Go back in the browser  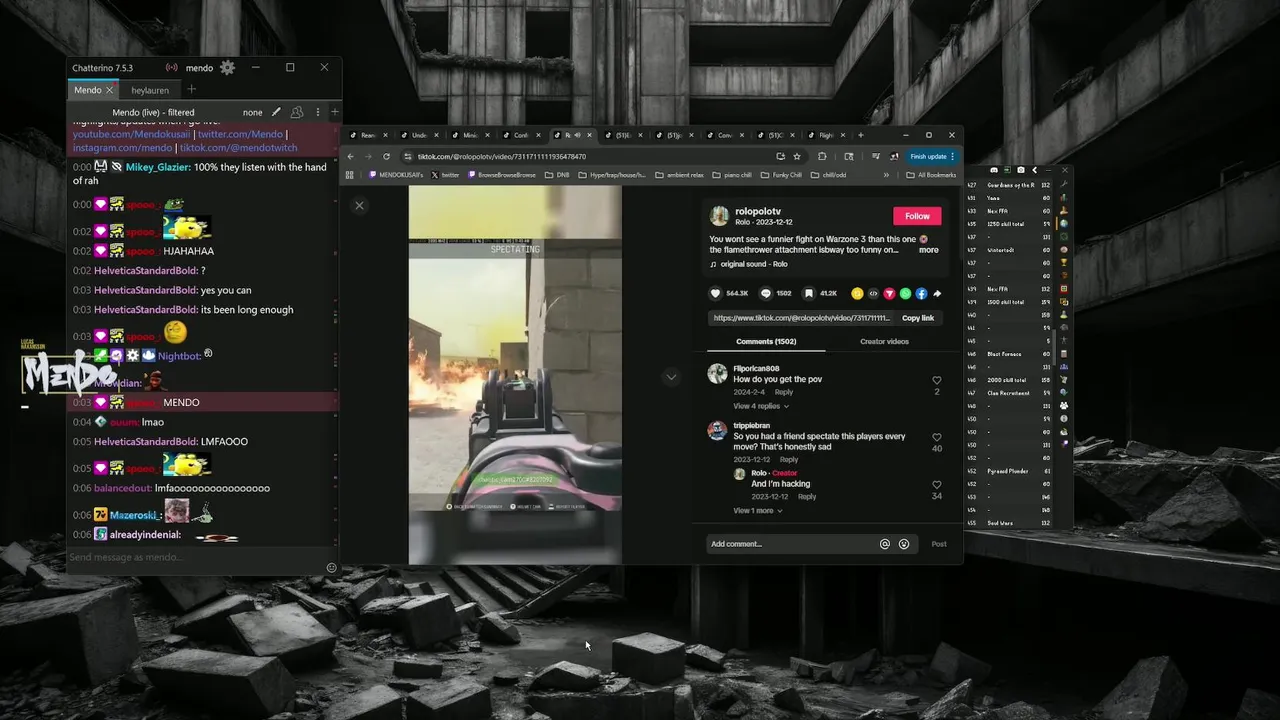pos(350,156)
